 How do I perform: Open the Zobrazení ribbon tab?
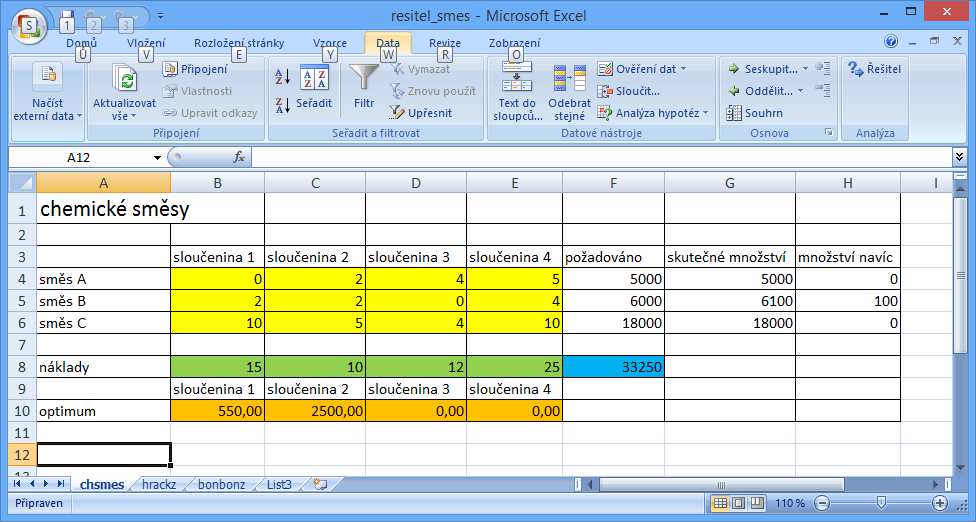click(515, 43)
